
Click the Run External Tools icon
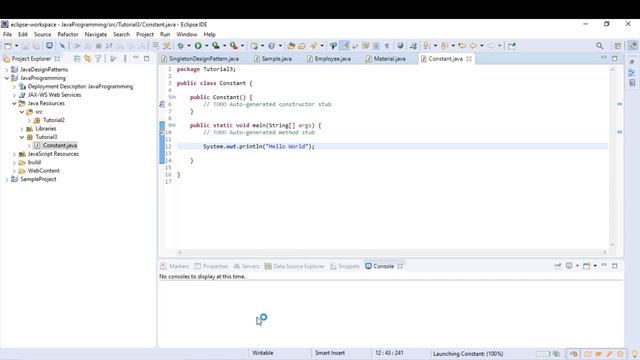(x=233, y=46)
